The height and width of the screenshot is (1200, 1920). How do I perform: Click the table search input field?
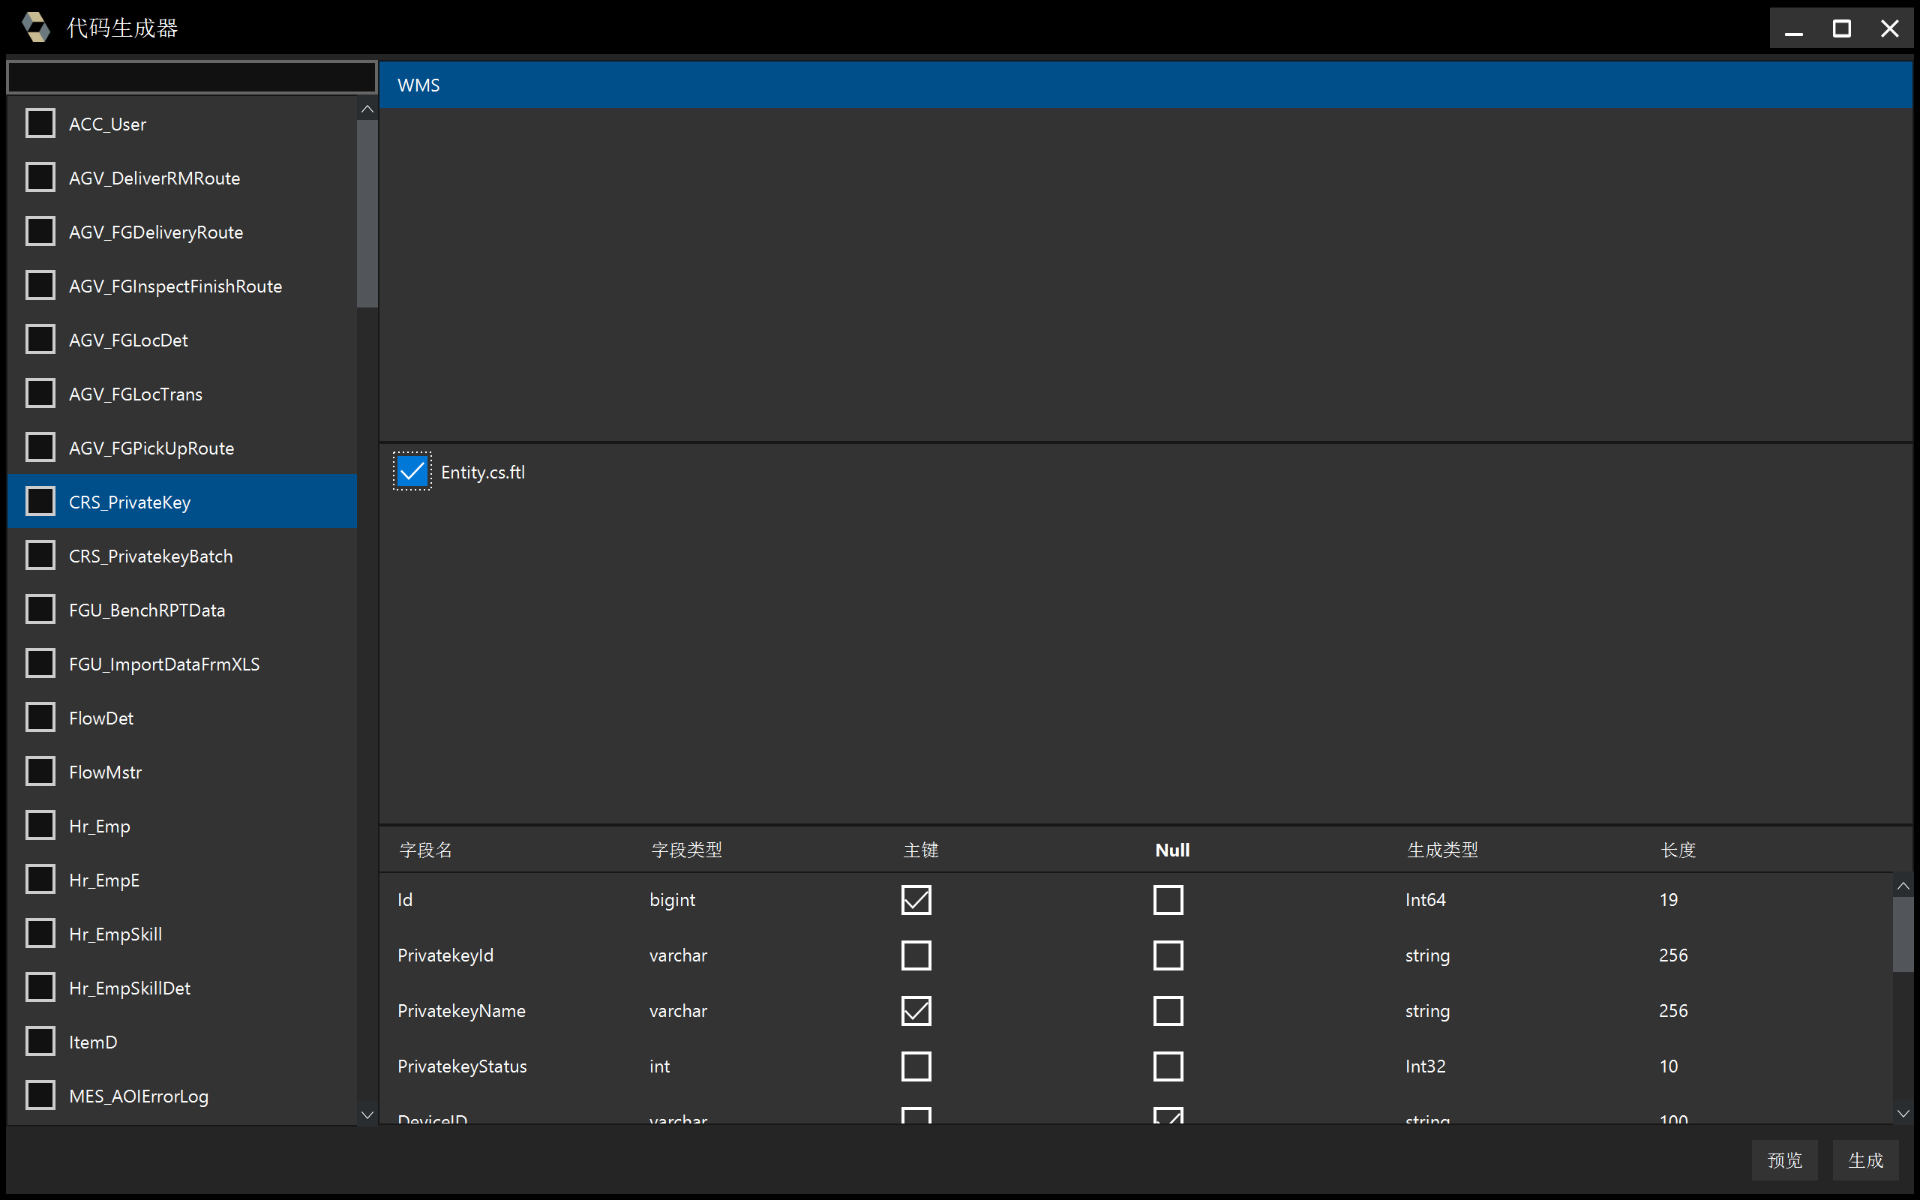pyautogui.click(x=192, y=77)
